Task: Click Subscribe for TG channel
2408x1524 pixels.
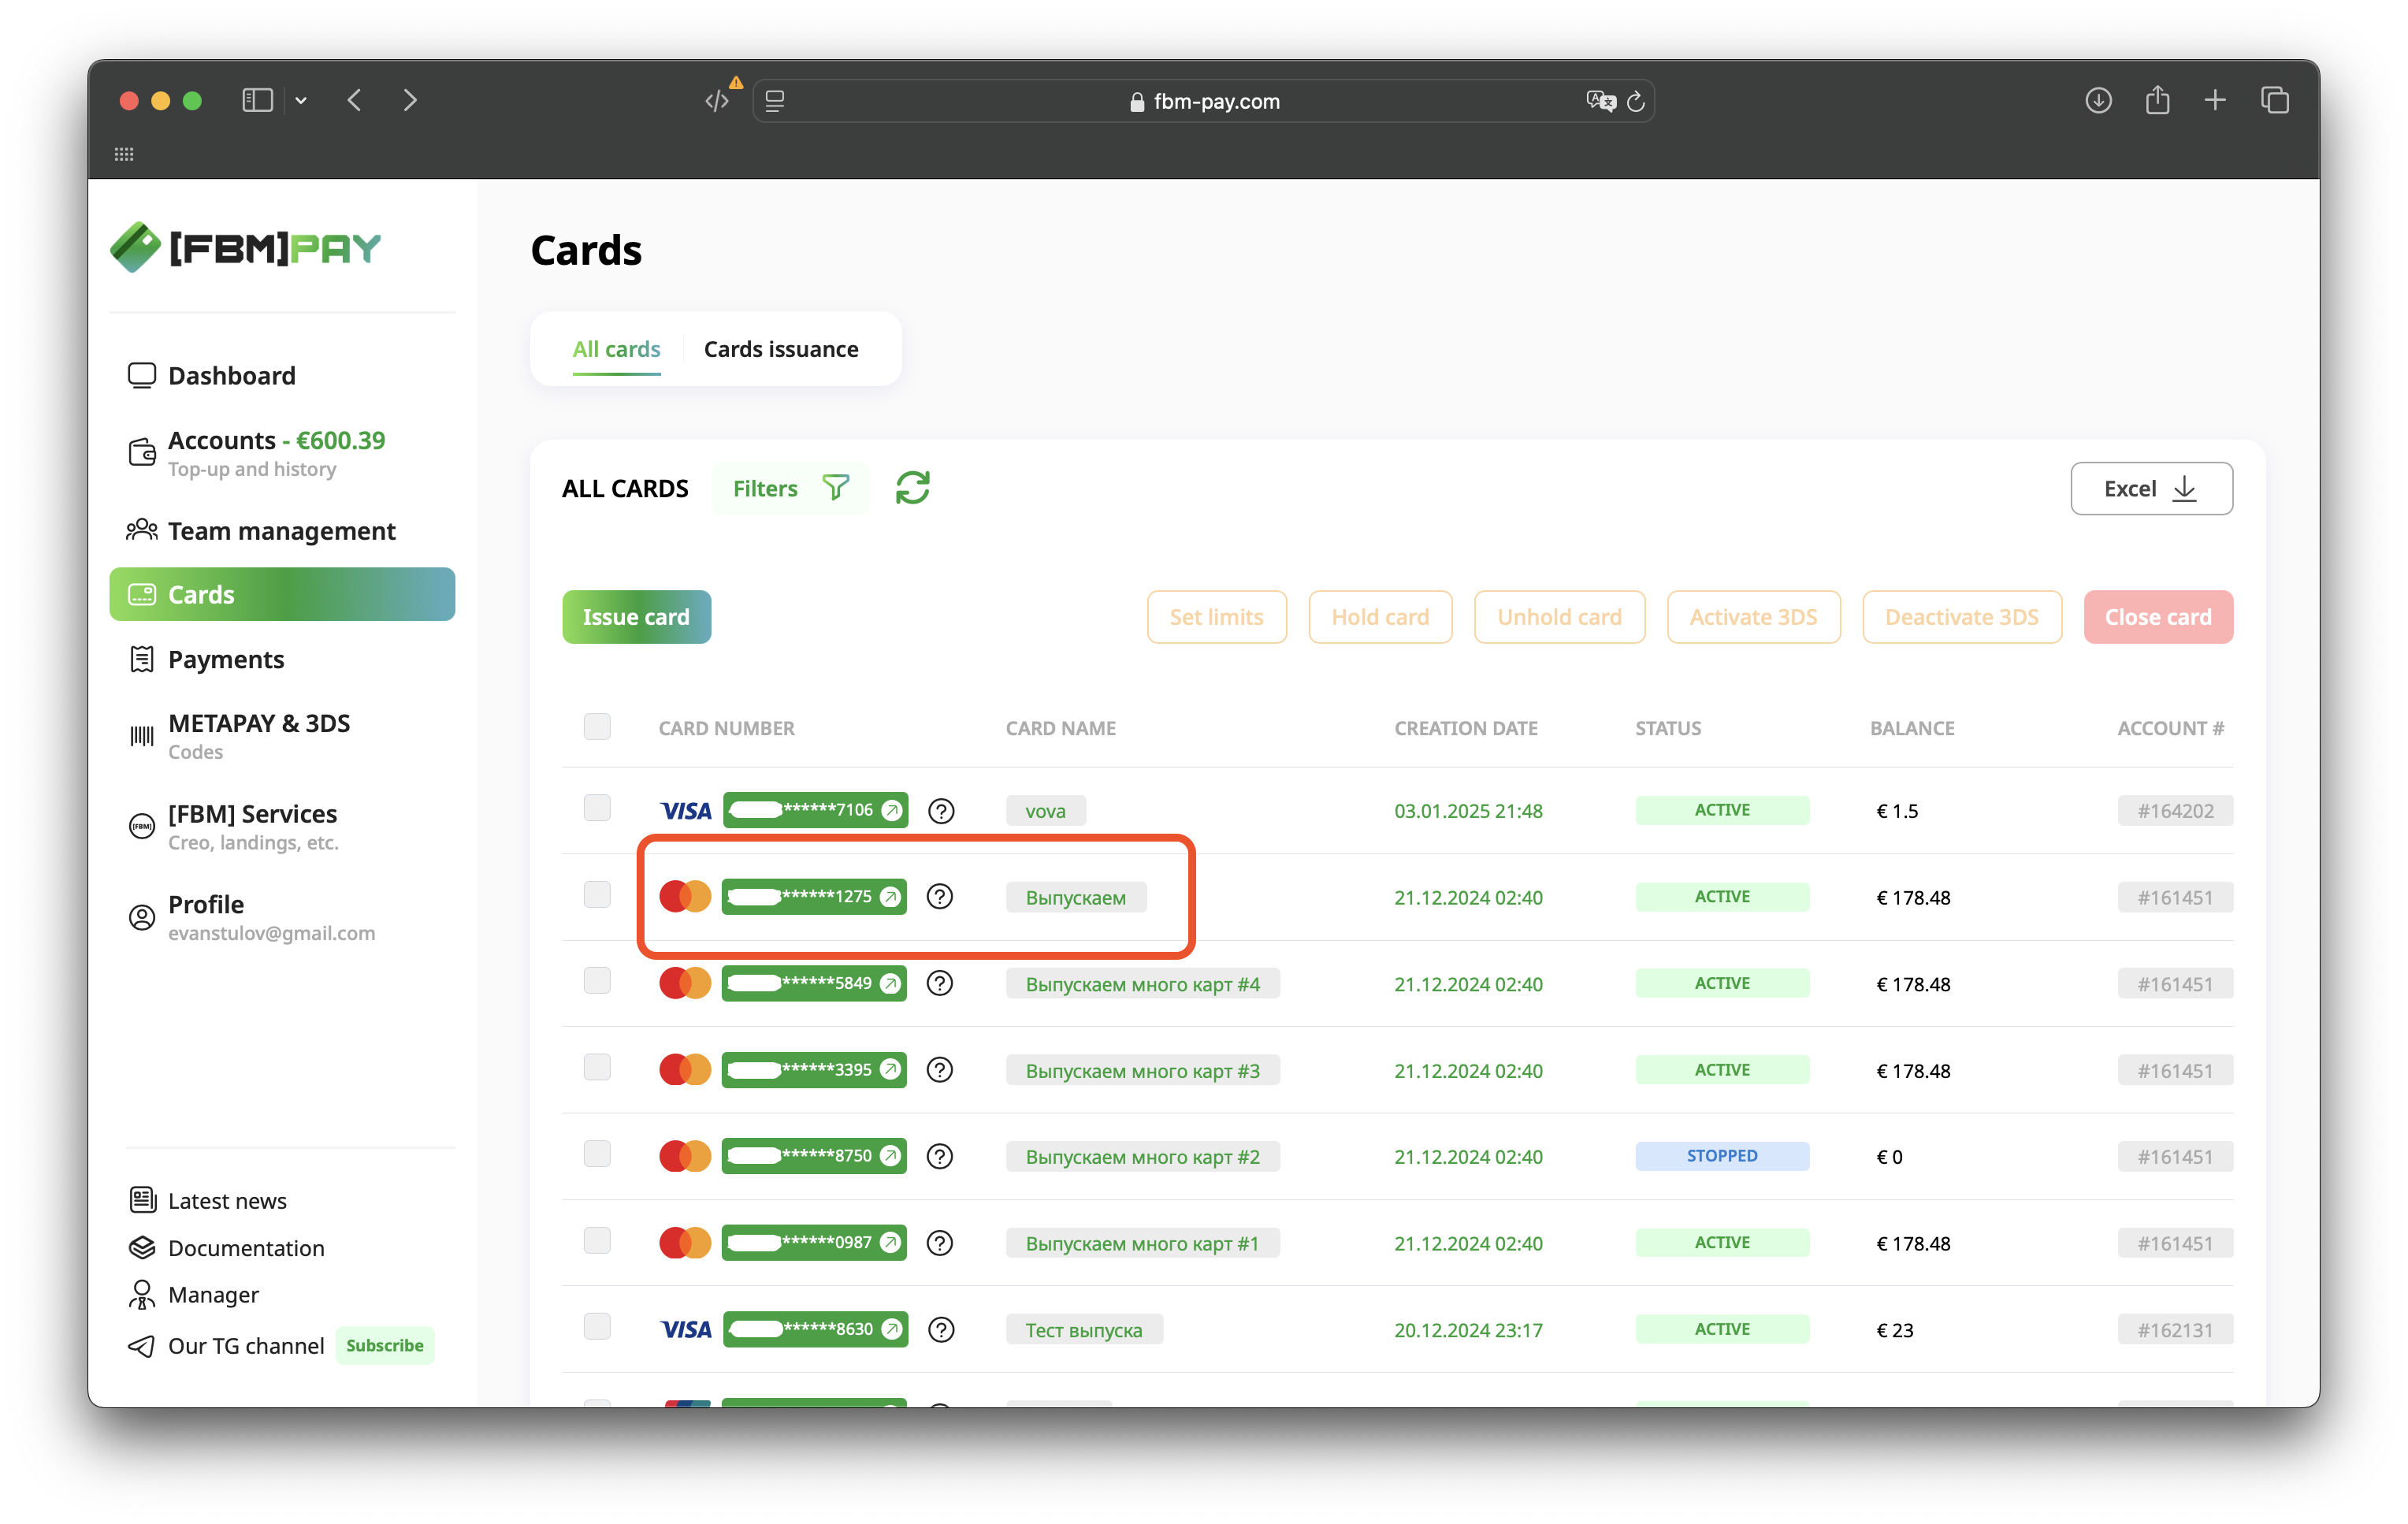Action: (x=385, y=1346)
